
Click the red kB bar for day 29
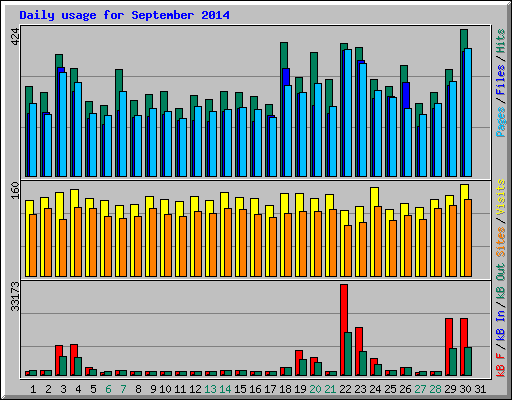pyautogui.click(x=449, y=347)
